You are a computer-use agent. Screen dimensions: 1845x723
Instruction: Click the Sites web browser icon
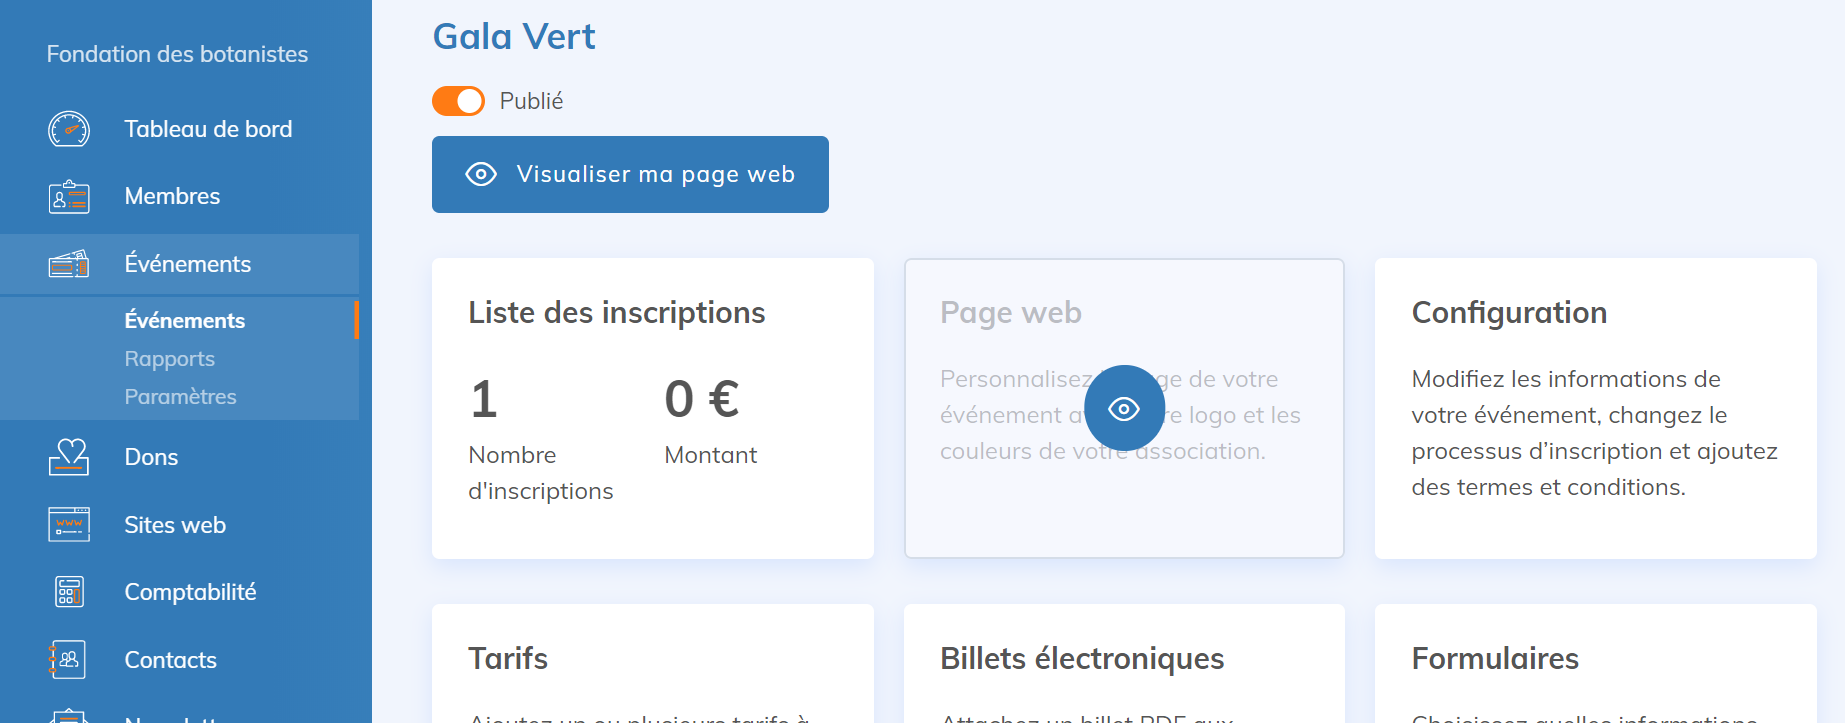(69, 525)
